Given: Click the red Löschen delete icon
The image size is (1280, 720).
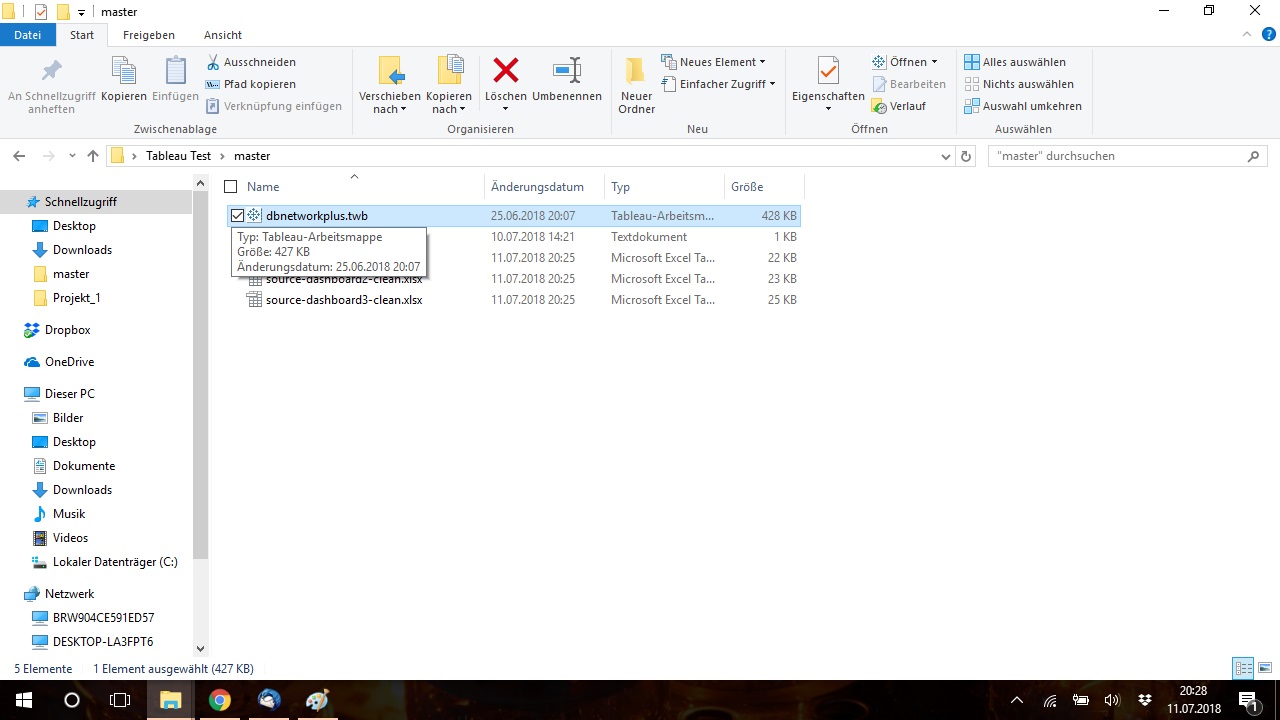Looking at the screenshot, I should (505, 72).
